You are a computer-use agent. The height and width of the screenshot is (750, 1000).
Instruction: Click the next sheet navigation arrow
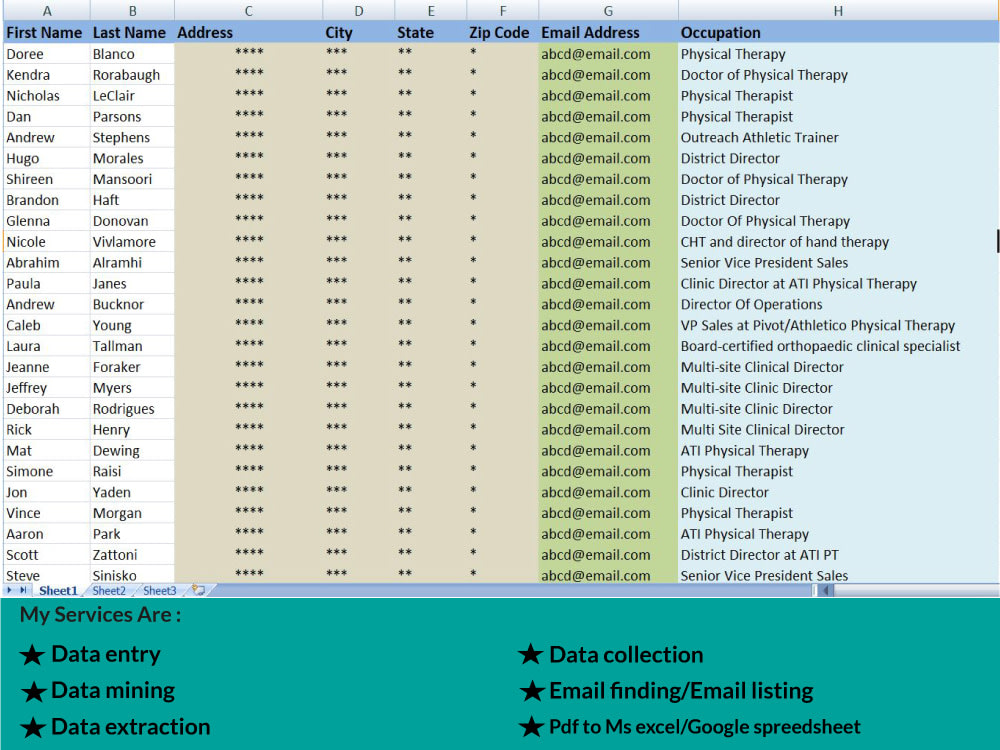pos(9,591)
